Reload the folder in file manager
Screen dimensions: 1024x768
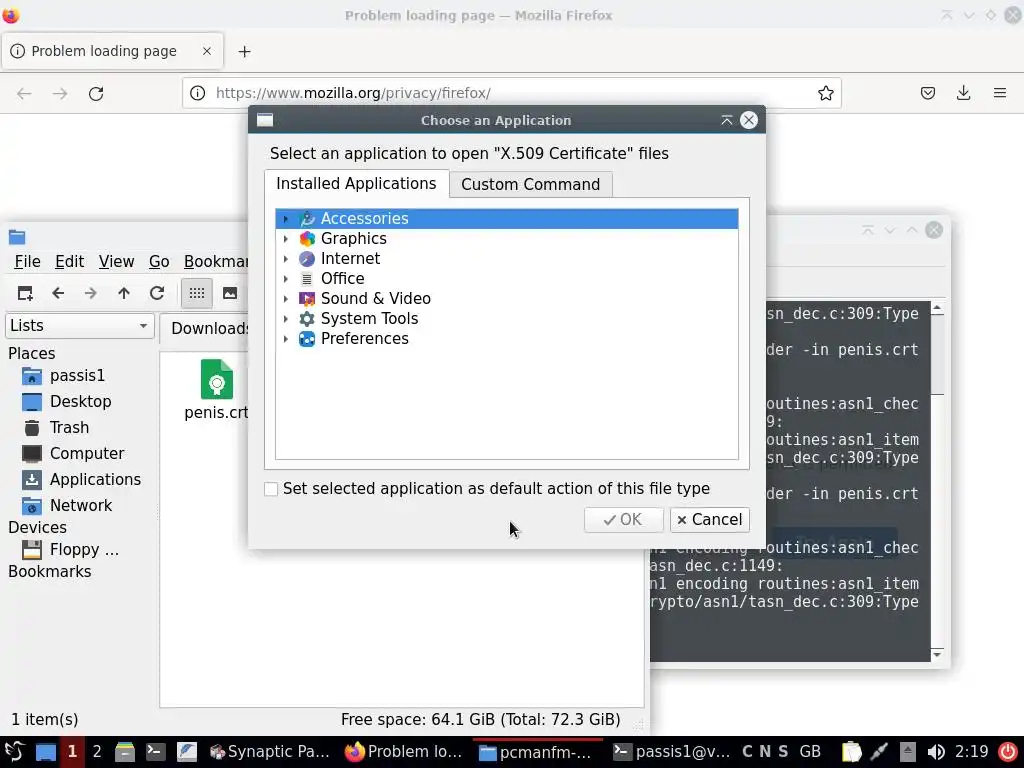pos(157,293)
